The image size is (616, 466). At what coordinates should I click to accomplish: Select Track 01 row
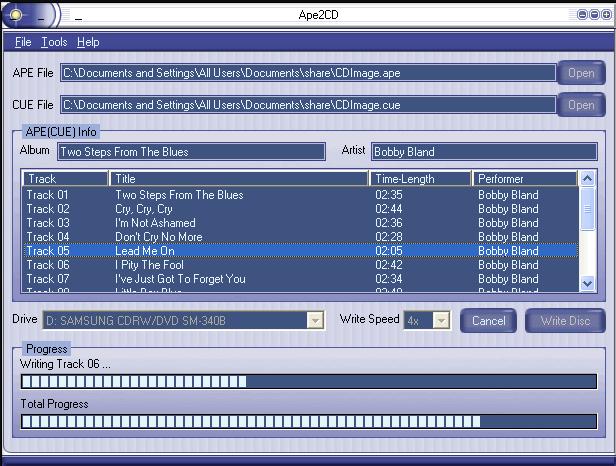pyautogui.click(x=301, y=195)
